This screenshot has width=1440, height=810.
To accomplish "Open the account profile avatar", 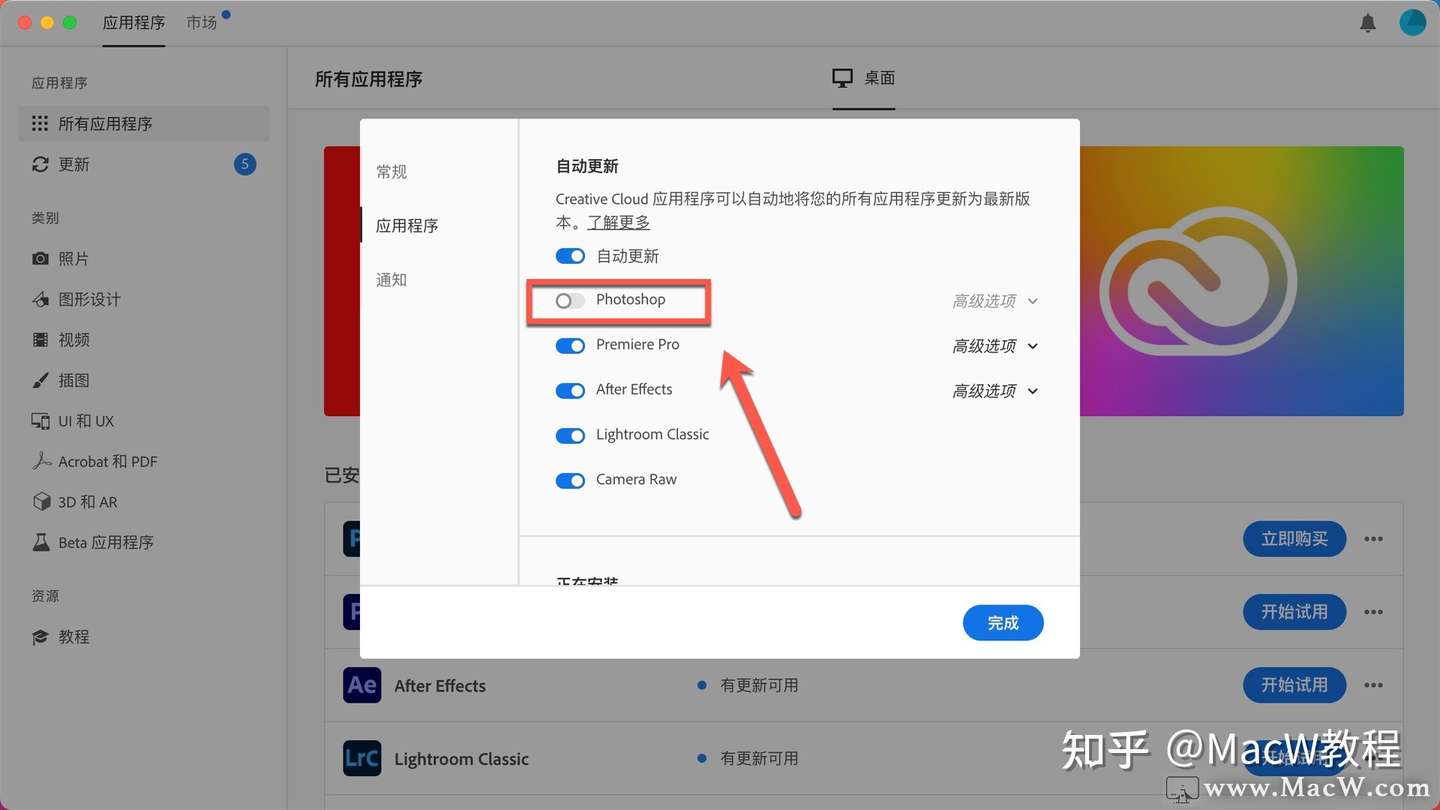I will tap(1413, 22).
